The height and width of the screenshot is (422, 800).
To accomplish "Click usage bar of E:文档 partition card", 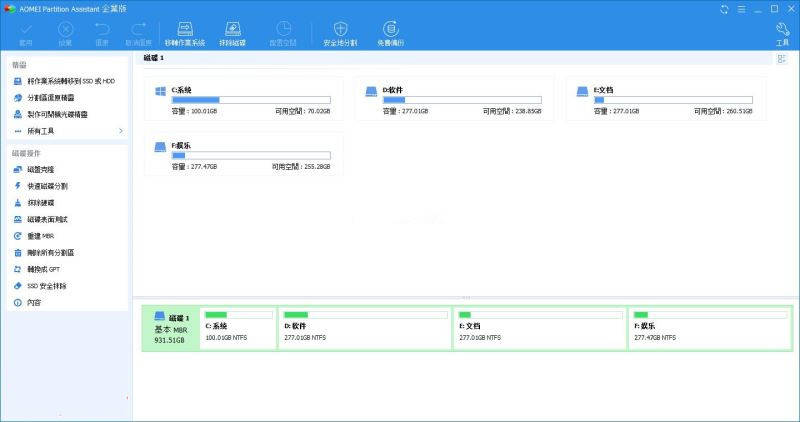I will coord(673,100).
